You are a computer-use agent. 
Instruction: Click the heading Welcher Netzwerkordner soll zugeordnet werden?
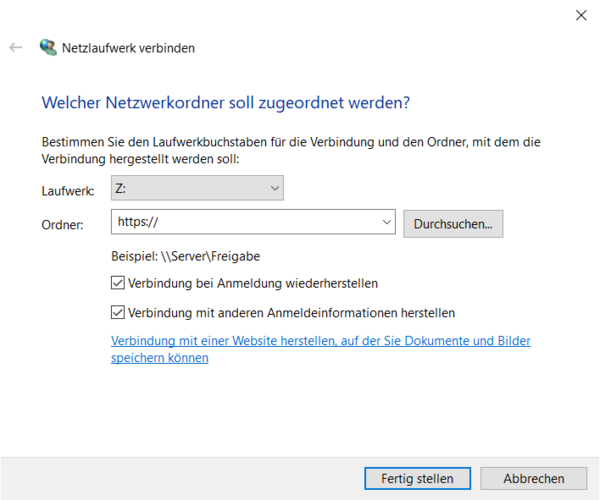(226, 103)
